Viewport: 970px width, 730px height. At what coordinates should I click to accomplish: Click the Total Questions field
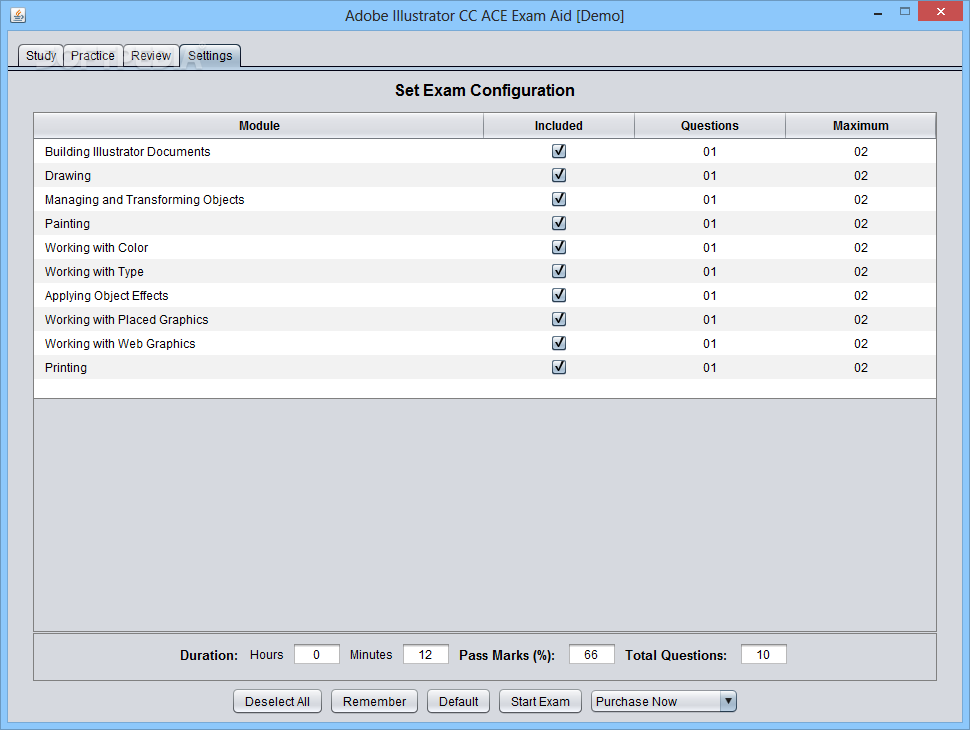point(763,655)
